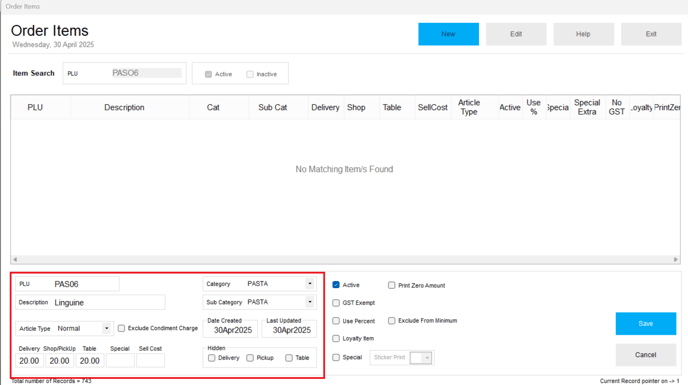Toggle the Inactive search filter checkbox

point(250,74)
